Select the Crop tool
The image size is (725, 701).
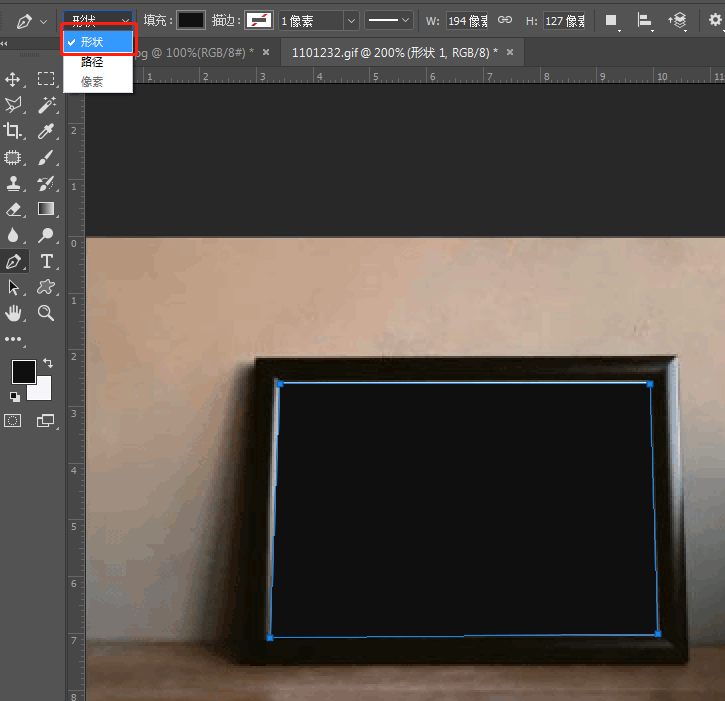[12, 131]
